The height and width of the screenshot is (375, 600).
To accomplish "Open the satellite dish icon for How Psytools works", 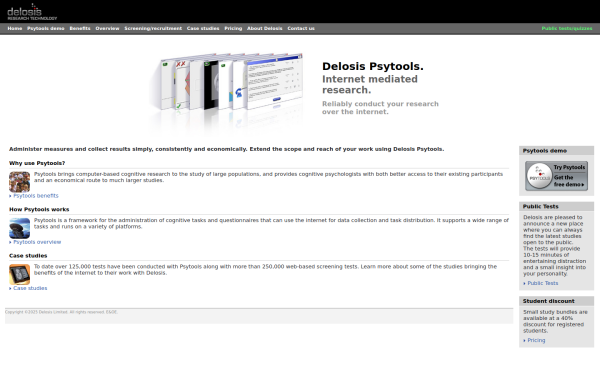I will click(x=20, y=228).
